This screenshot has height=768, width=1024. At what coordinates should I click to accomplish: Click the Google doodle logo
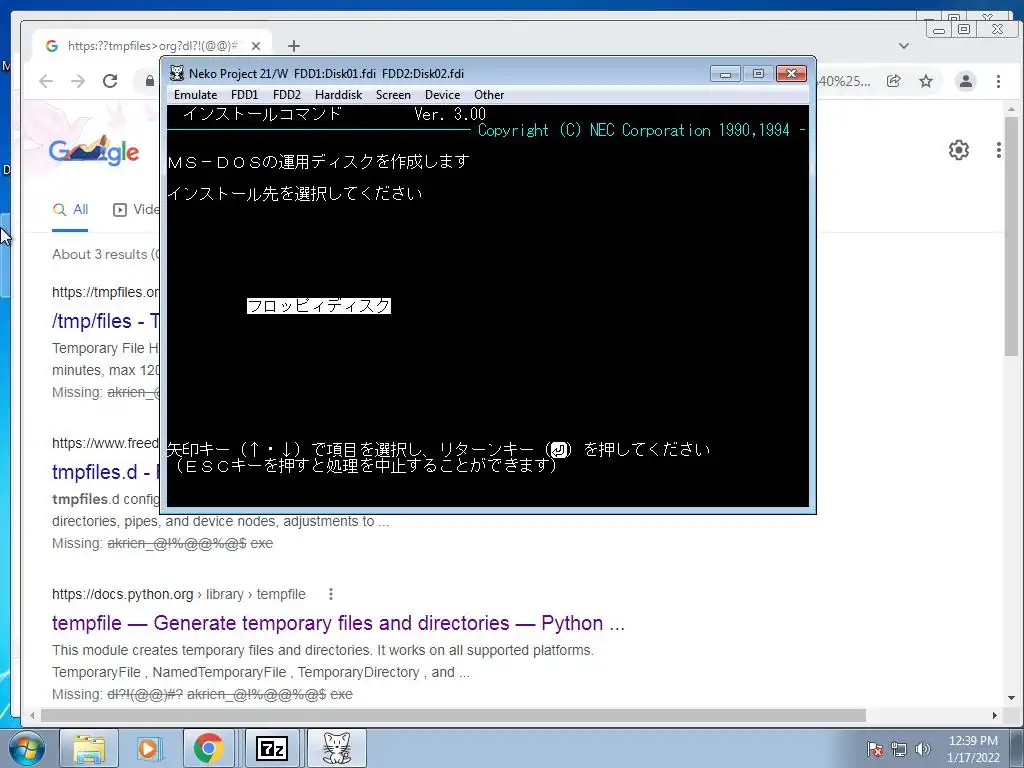pyautogui.click(x=94, y=150)
